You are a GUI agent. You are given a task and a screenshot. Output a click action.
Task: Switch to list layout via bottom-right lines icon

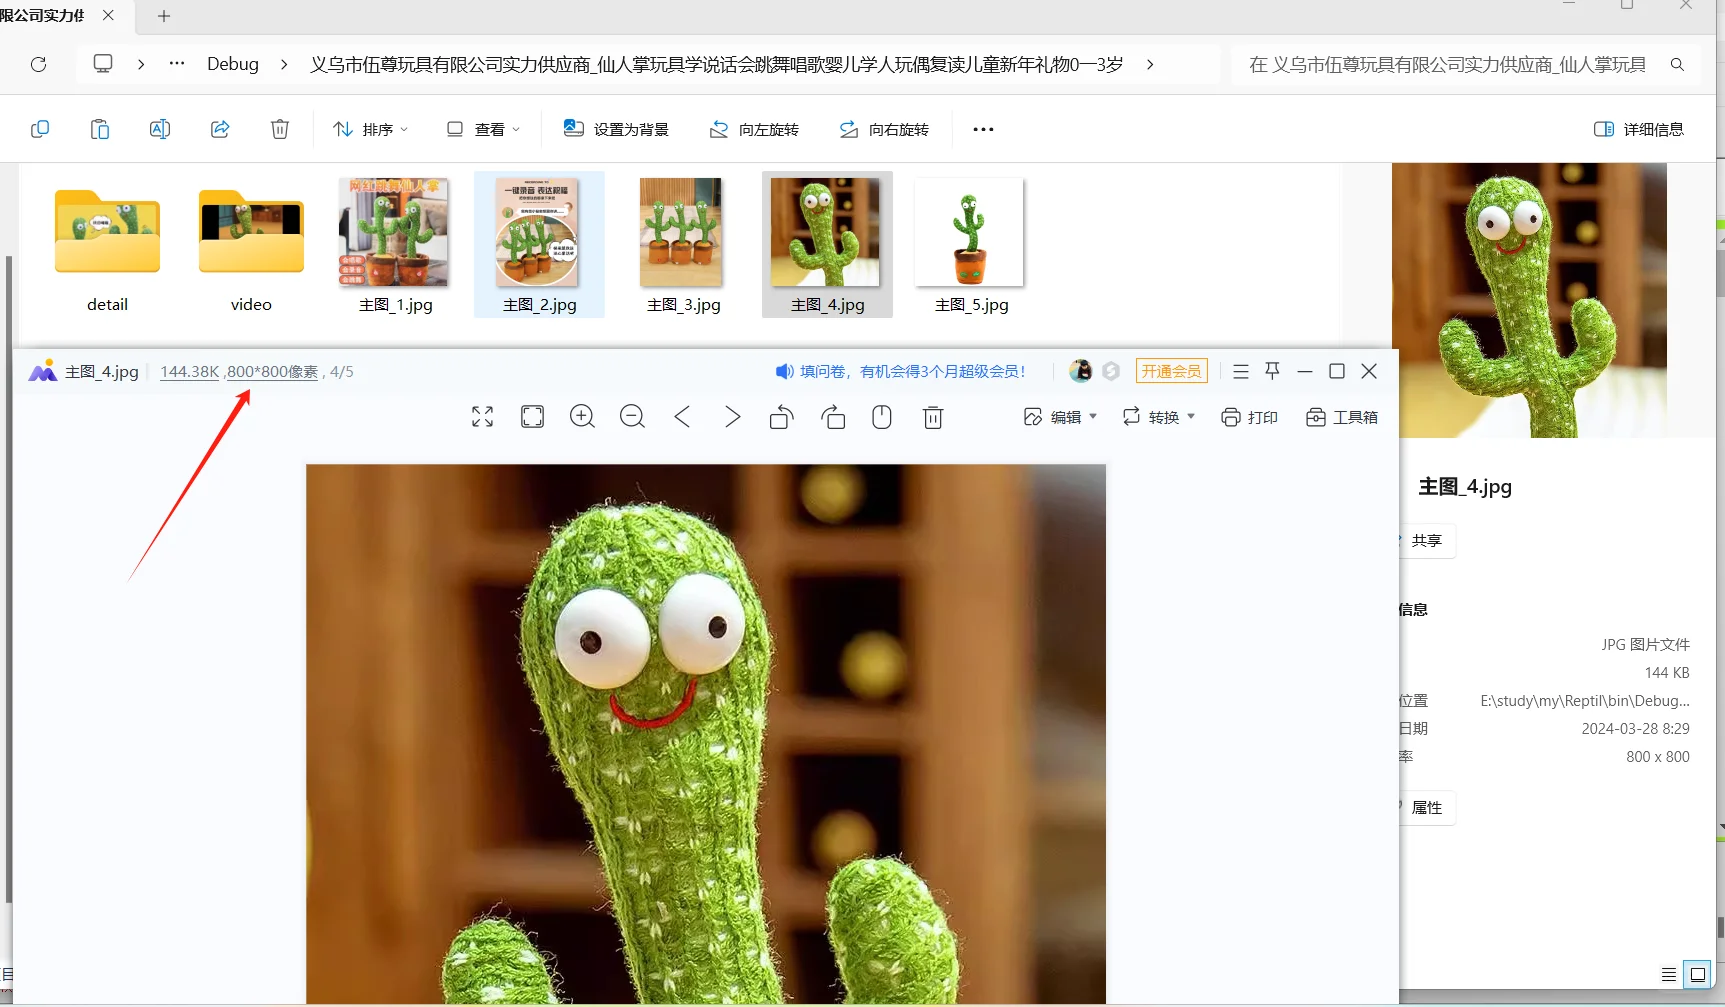tap(1669, 974)
